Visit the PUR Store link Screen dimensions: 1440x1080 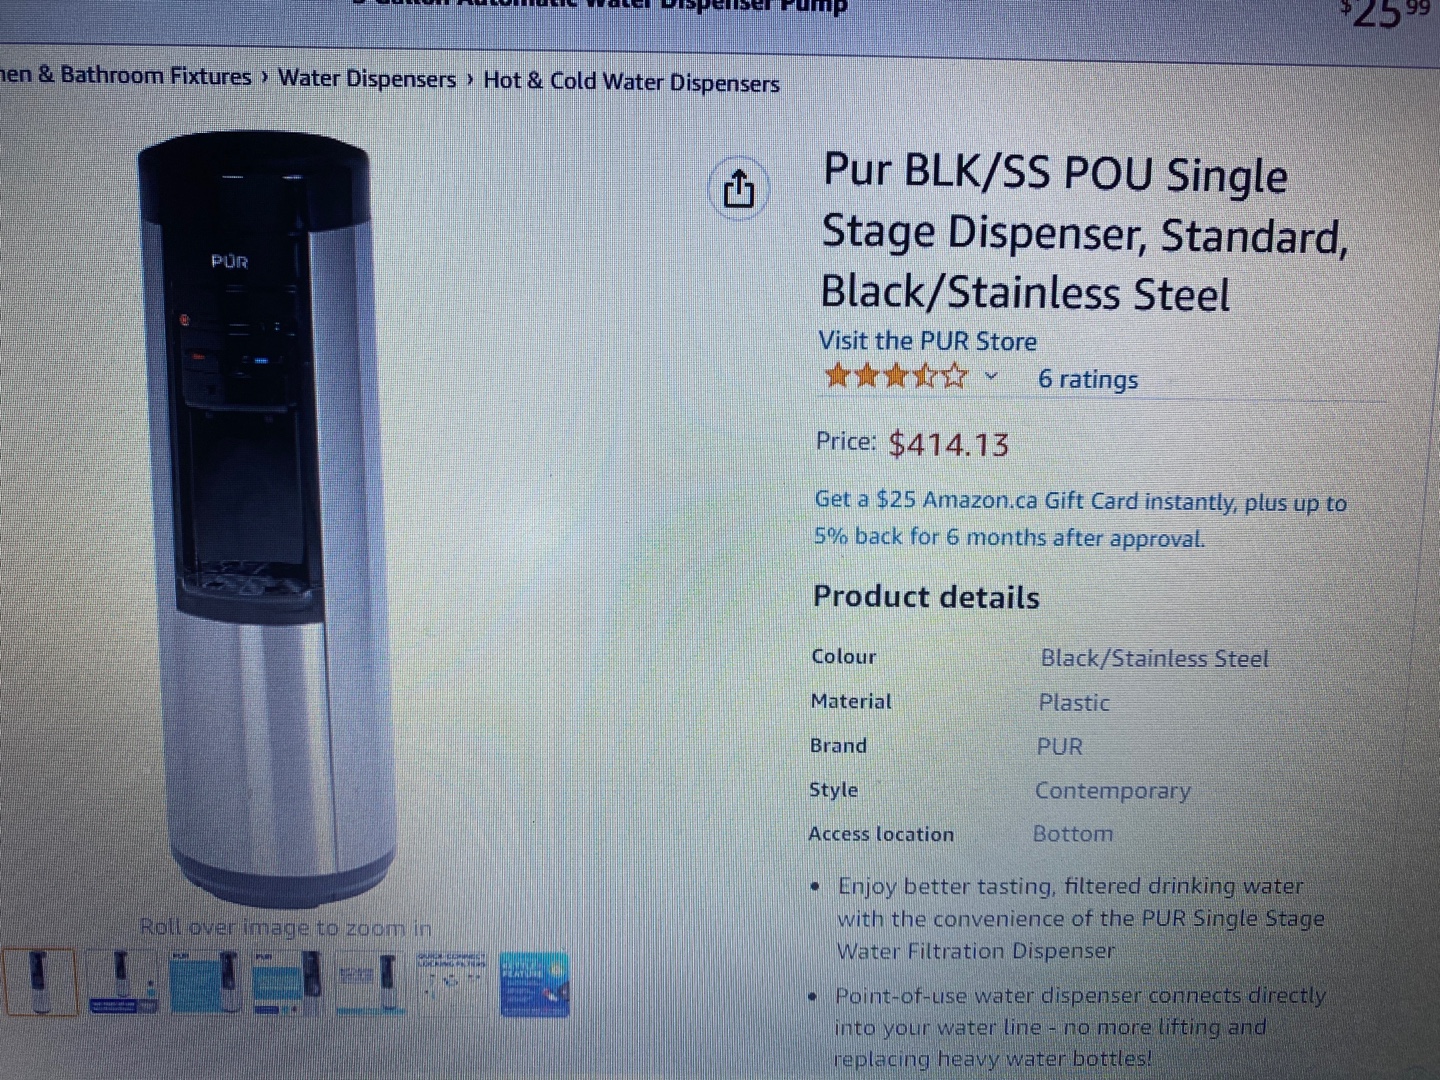[927, 341]
